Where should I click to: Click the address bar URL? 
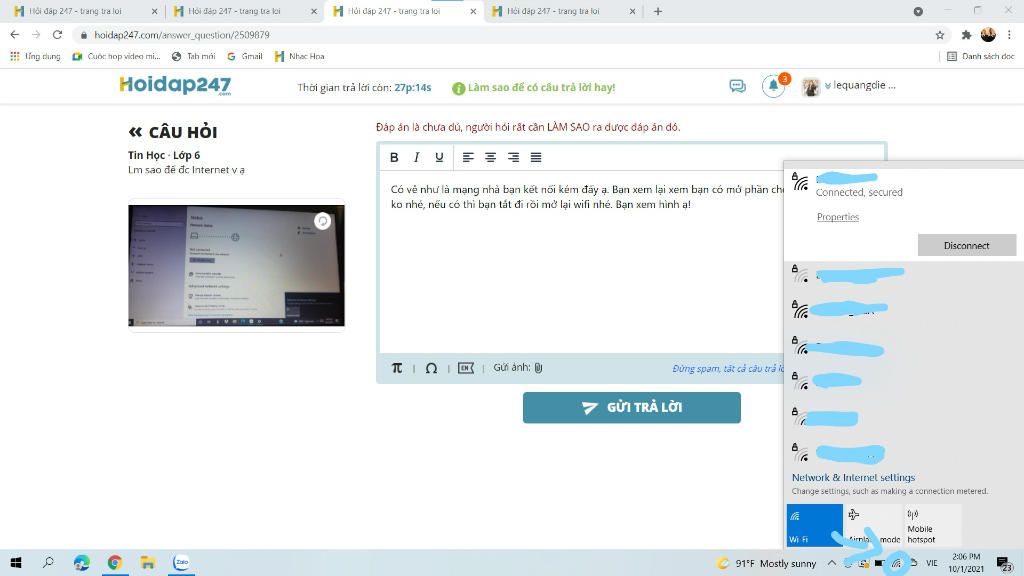pos(182,35)
